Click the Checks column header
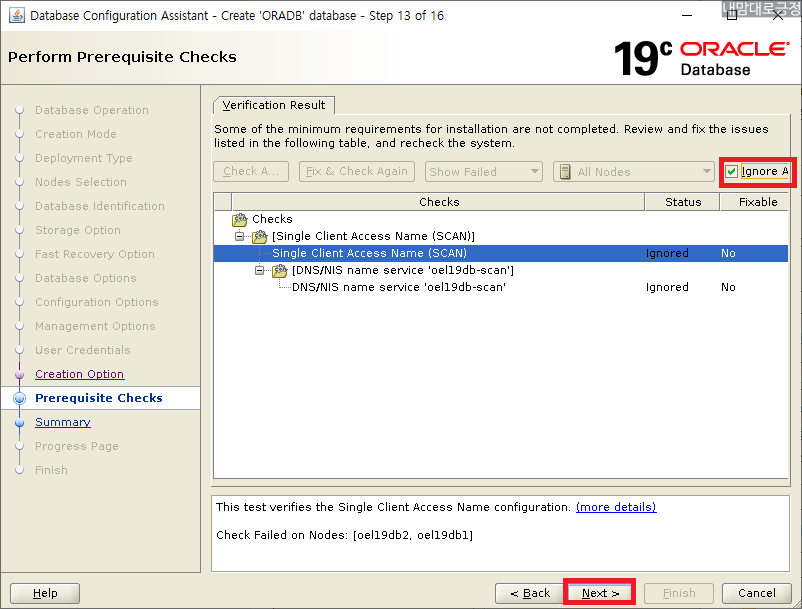Image resolution: width=802 pixels, height=609 pixels. (438, 202)
